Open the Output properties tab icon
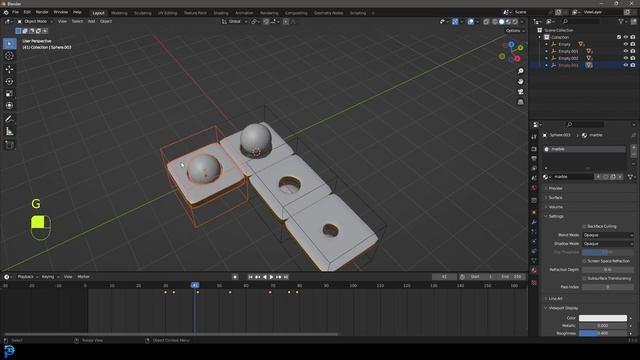The width and height of the screenshot is (640, 360). click(534, 159)
